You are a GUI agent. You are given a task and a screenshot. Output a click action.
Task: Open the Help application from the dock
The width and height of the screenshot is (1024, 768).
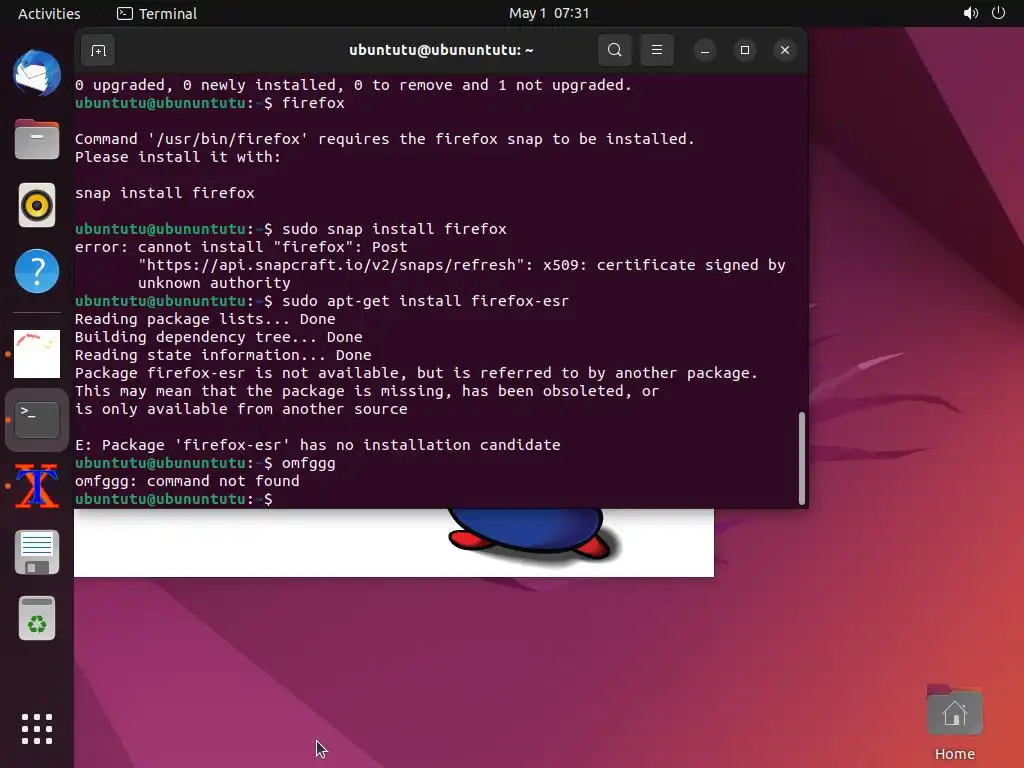37,271
